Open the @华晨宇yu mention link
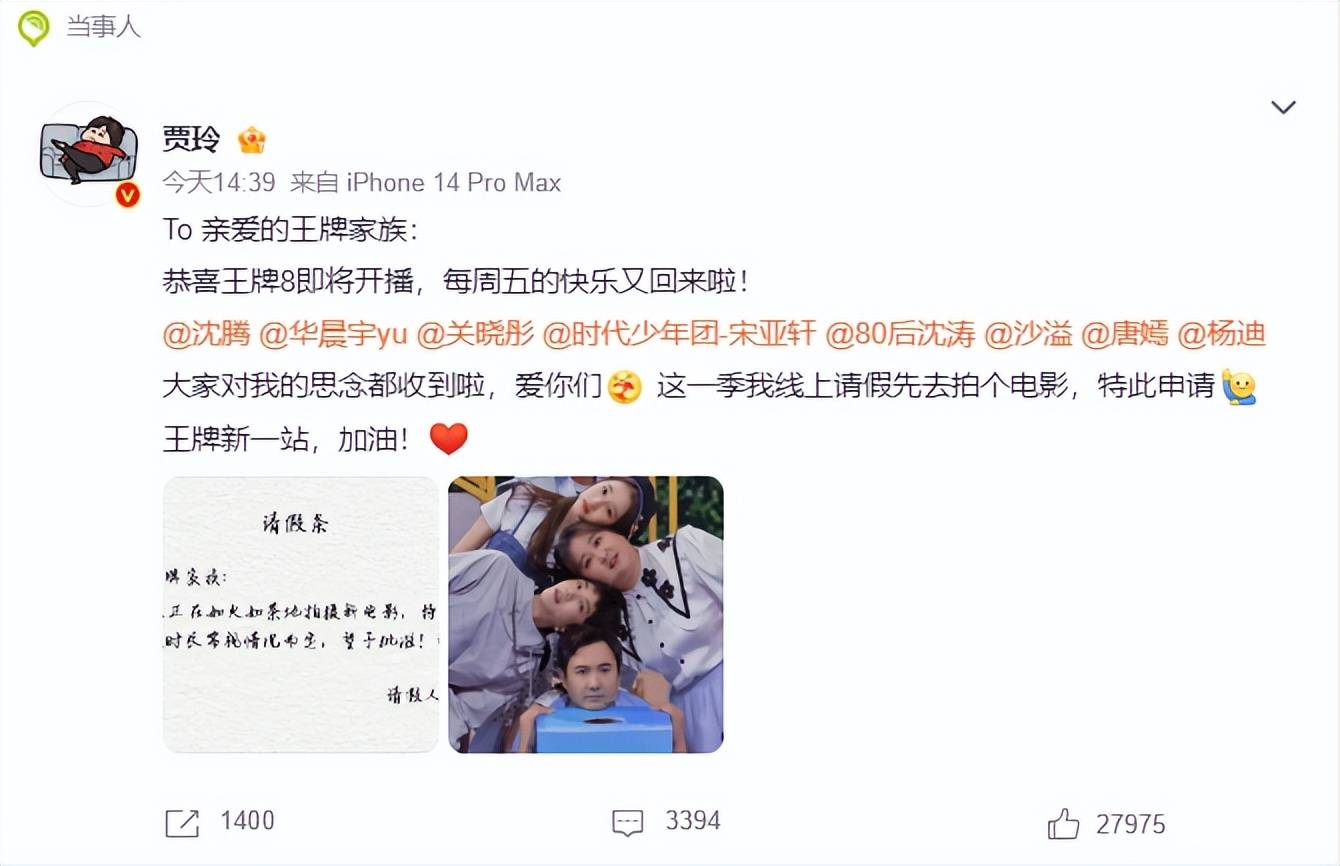 333,335
